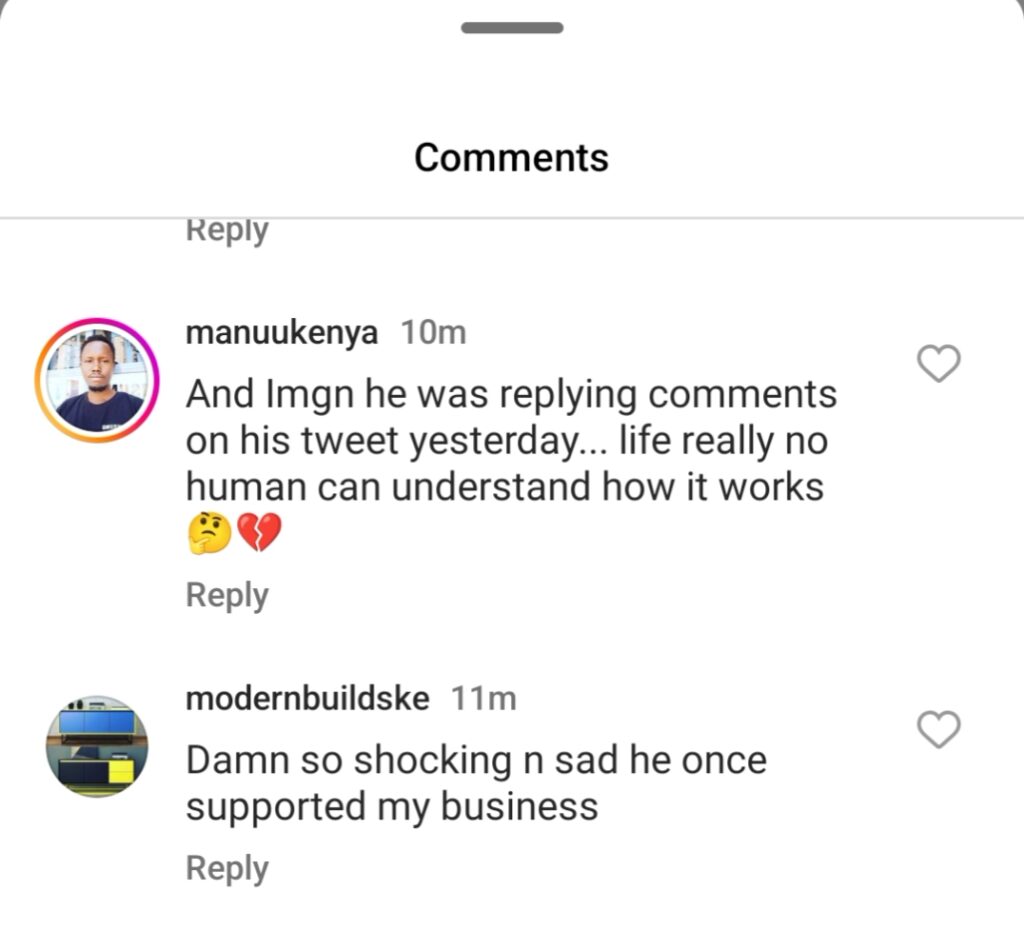The image size is (1024, 950).
Task: Tap the broken heart emoji
Action: [x=259, y=534]
